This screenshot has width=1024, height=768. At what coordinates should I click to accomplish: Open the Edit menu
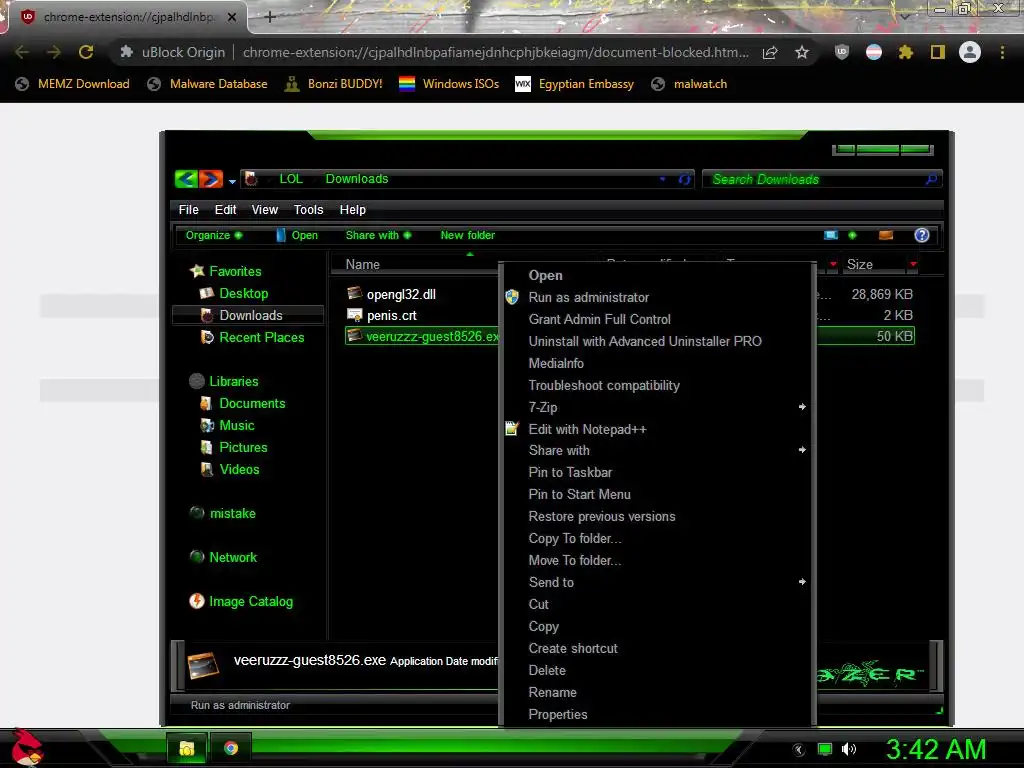click(225, 210)
